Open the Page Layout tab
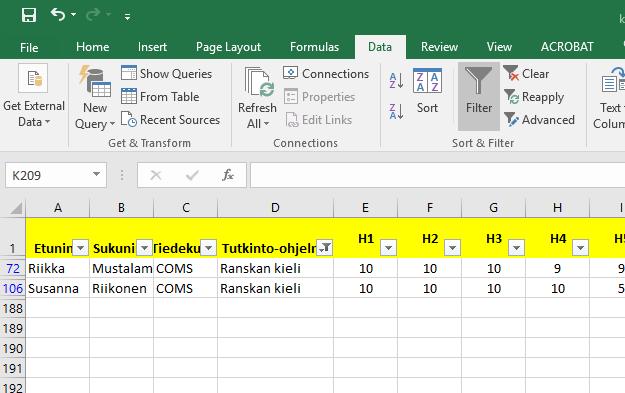Screen dimensions: 625x393 (228, 47)
